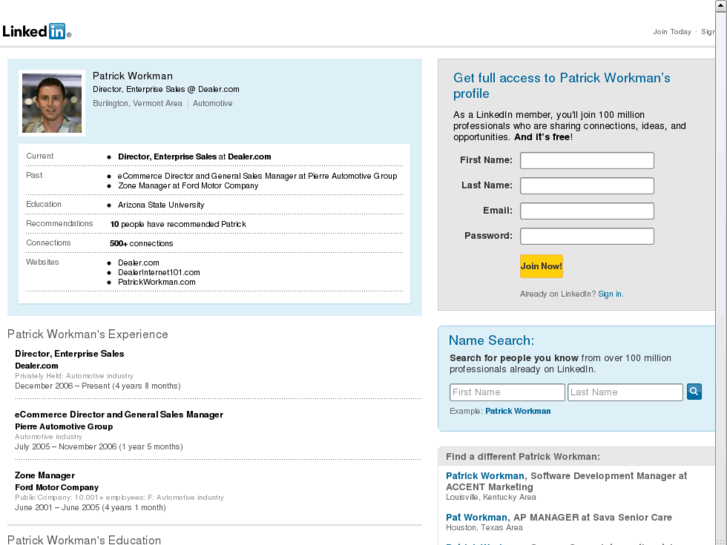This screenshot has height=545, width=727.
Task: Click the Patrick Workman profile name heading
Action: point(132,76)
